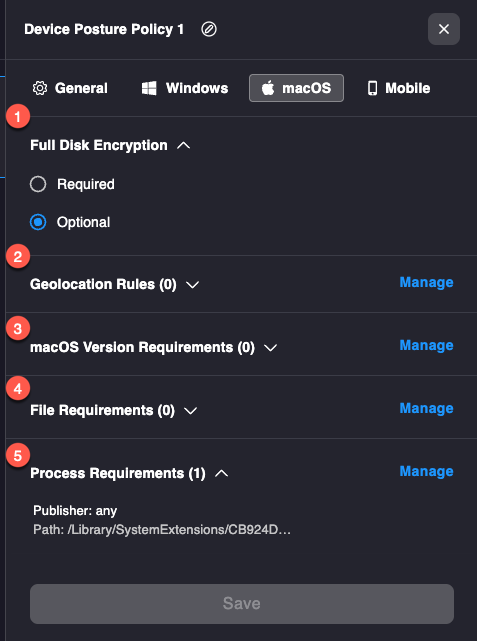Close the Device Posture Policy panel
This screenshot has width=477, height=641.
444,29
